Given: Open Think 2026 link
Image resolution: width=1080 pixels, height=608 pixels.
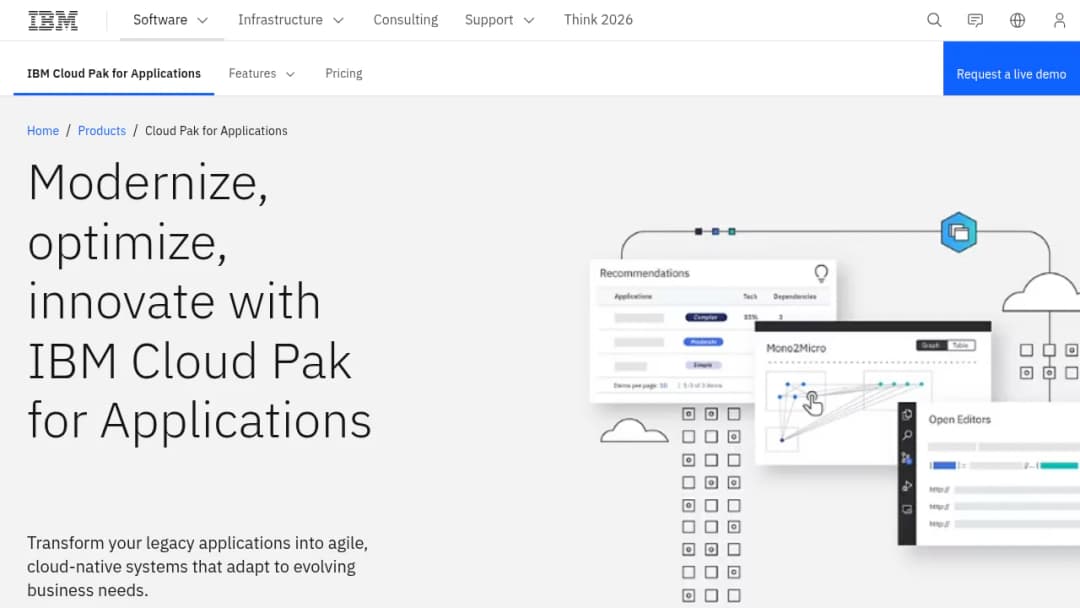Looking at the screenshot, I should [x=599, y=20].
